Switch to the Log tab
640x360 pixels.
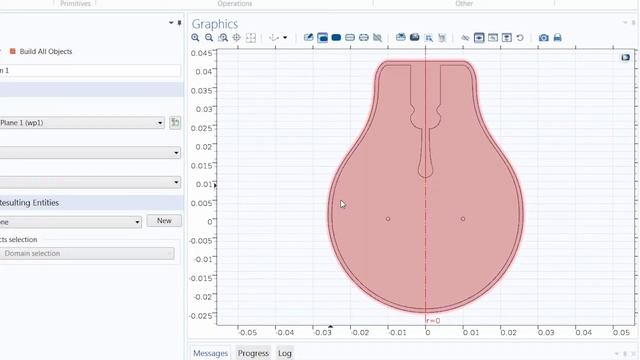(284, 353)
